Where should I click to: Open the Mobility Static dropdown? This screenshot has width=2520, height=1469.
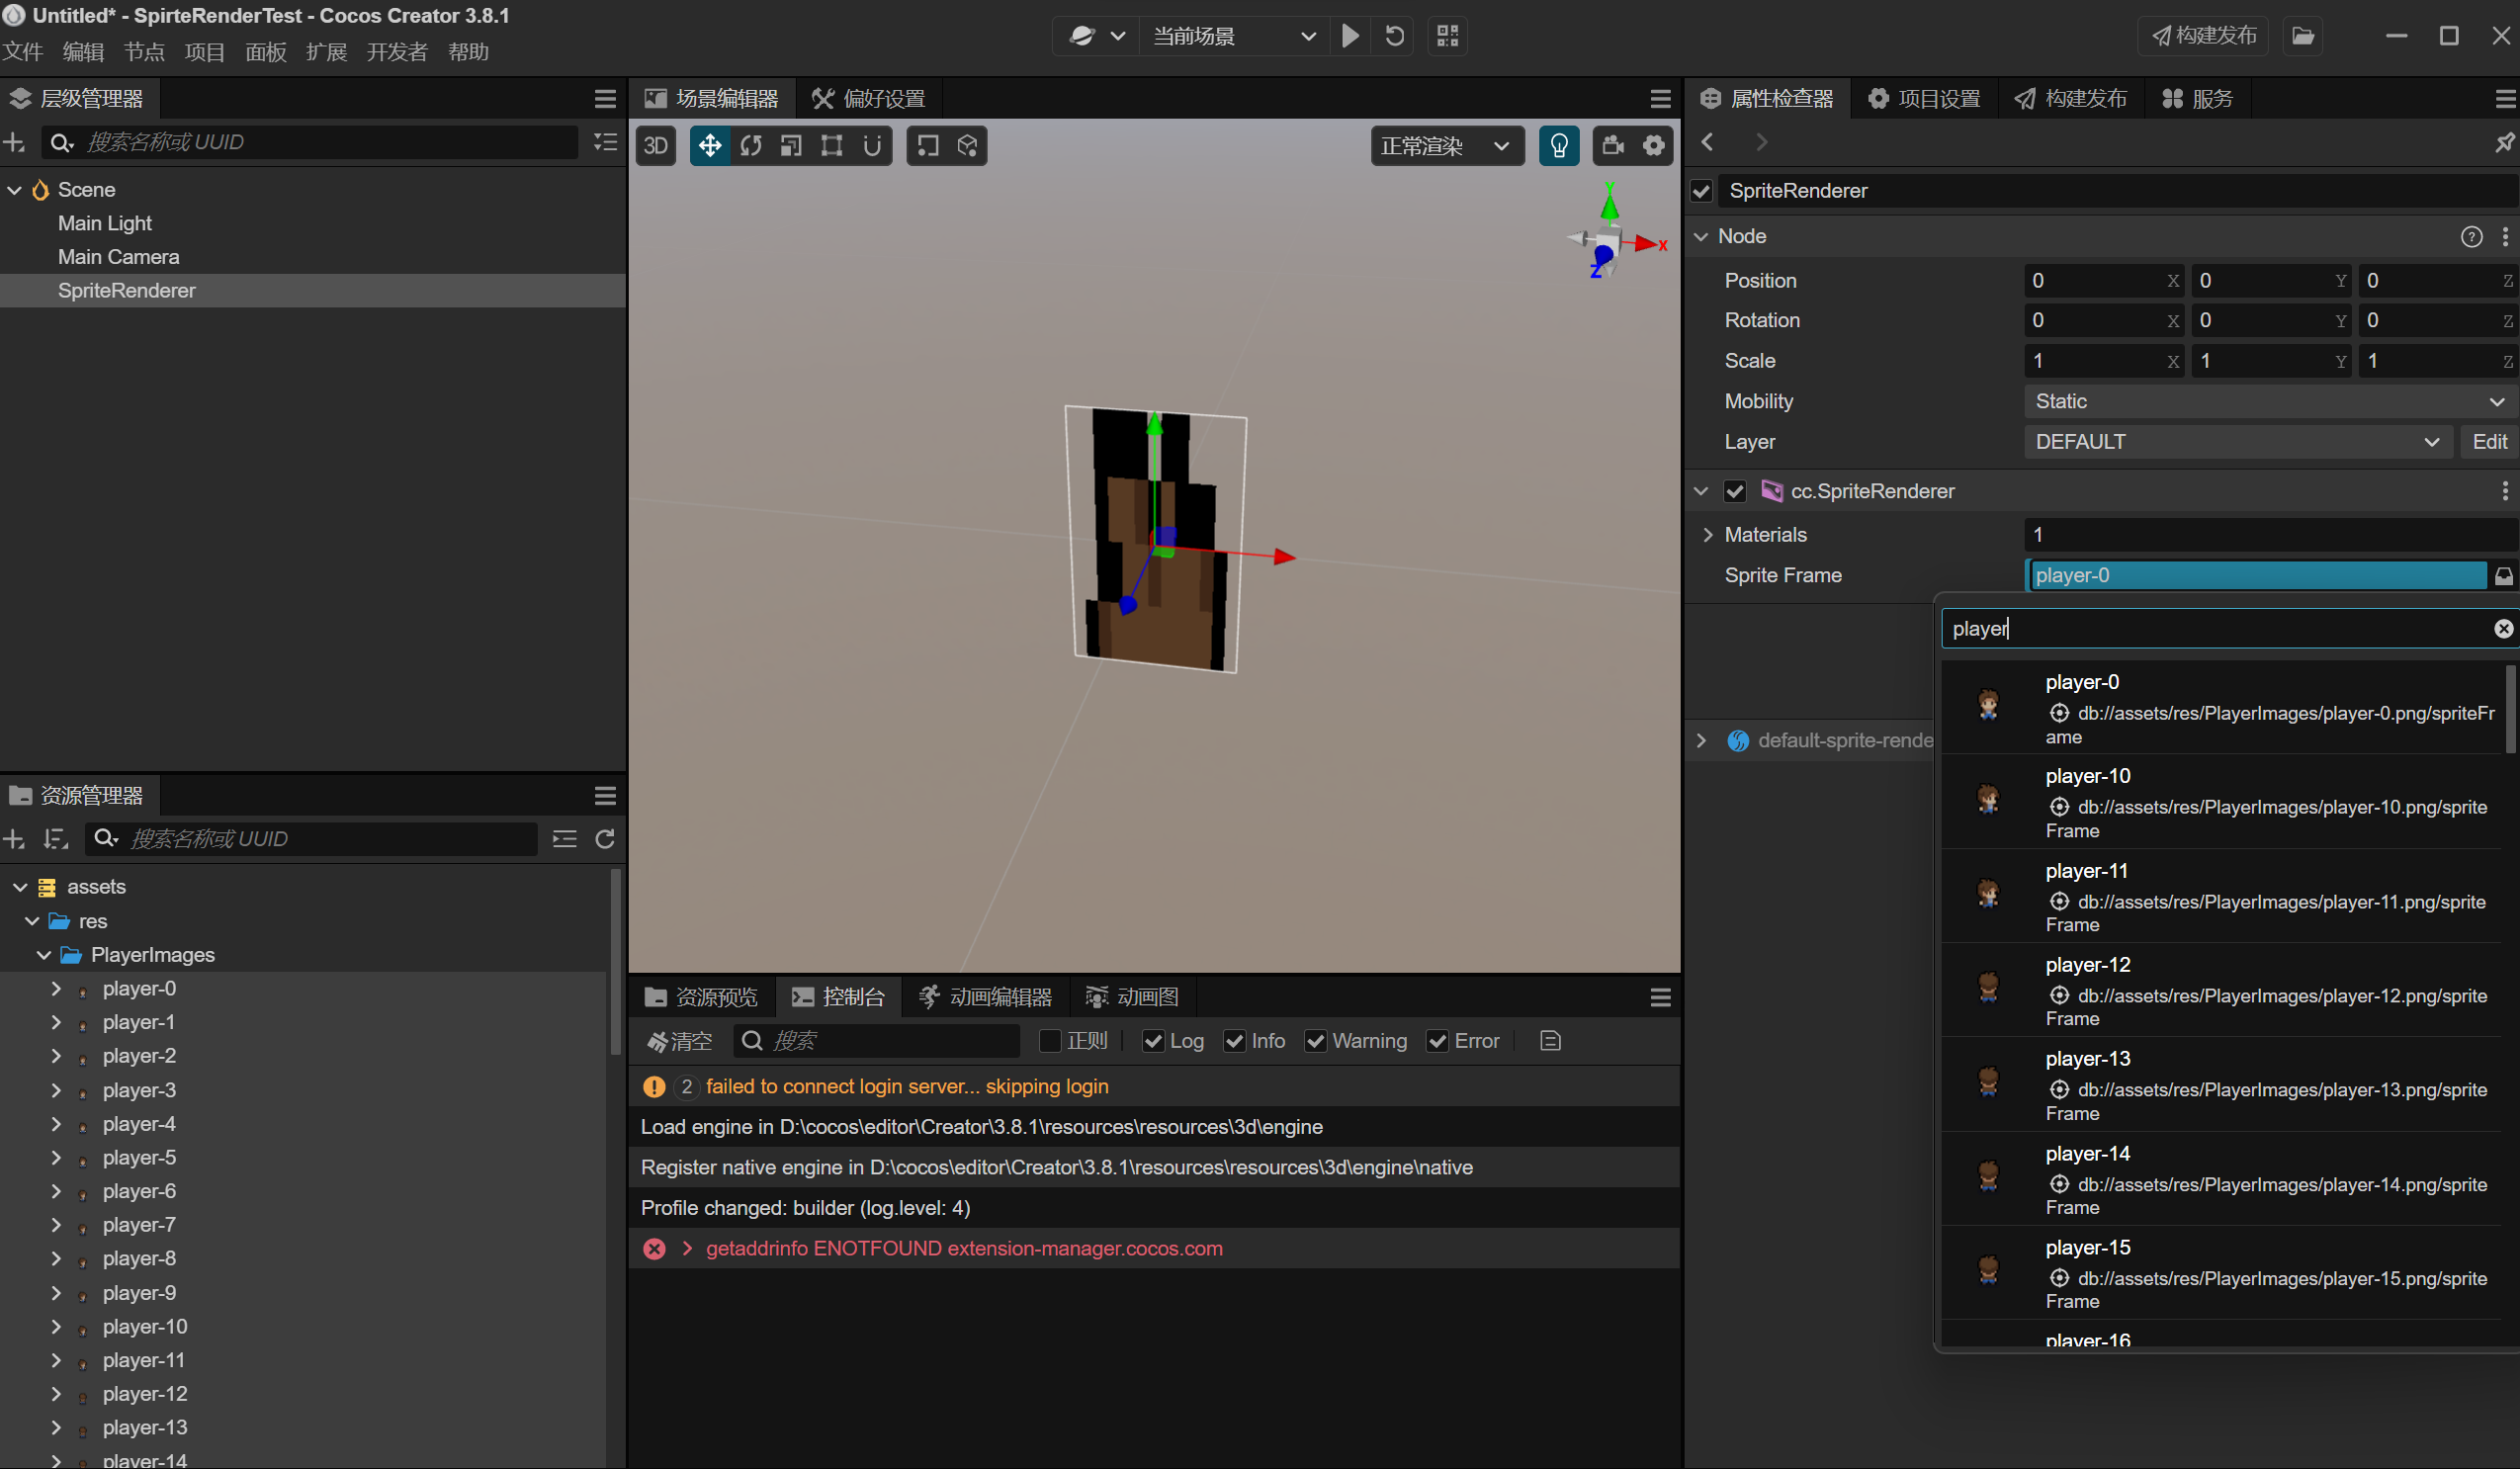[x=2265, y=401]
